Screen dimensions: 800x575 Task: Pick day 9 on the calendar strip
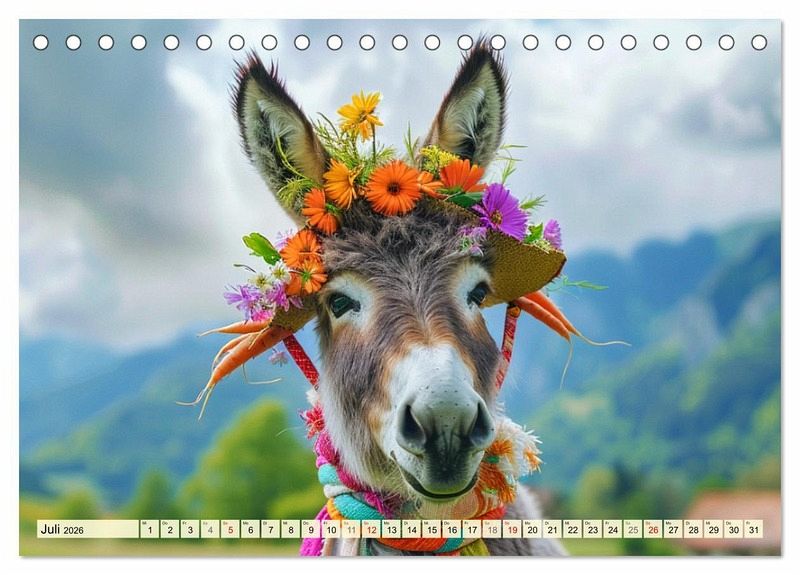[310, 529]
